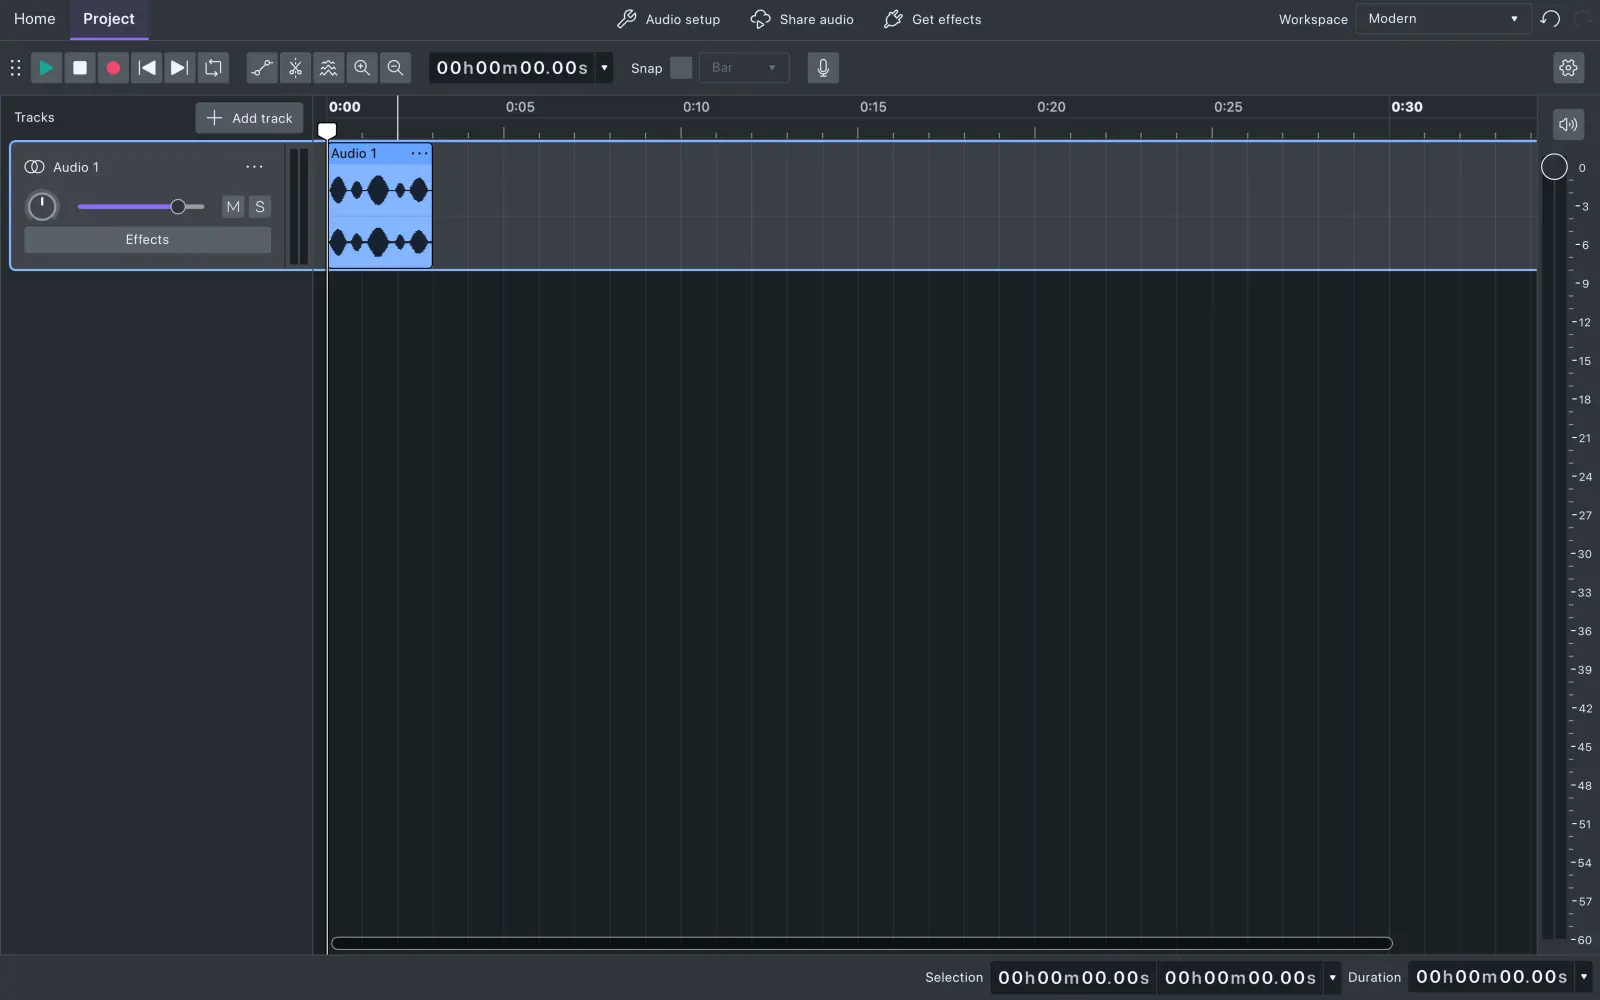Open the settings gear in the toolbar
The width and height of the screenshot is (1600, 1000).
coord(1568,68)
